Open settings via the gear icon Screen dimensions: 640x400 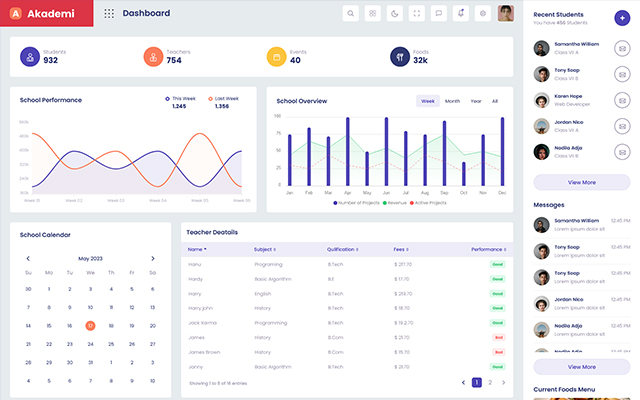click(483, 13)
